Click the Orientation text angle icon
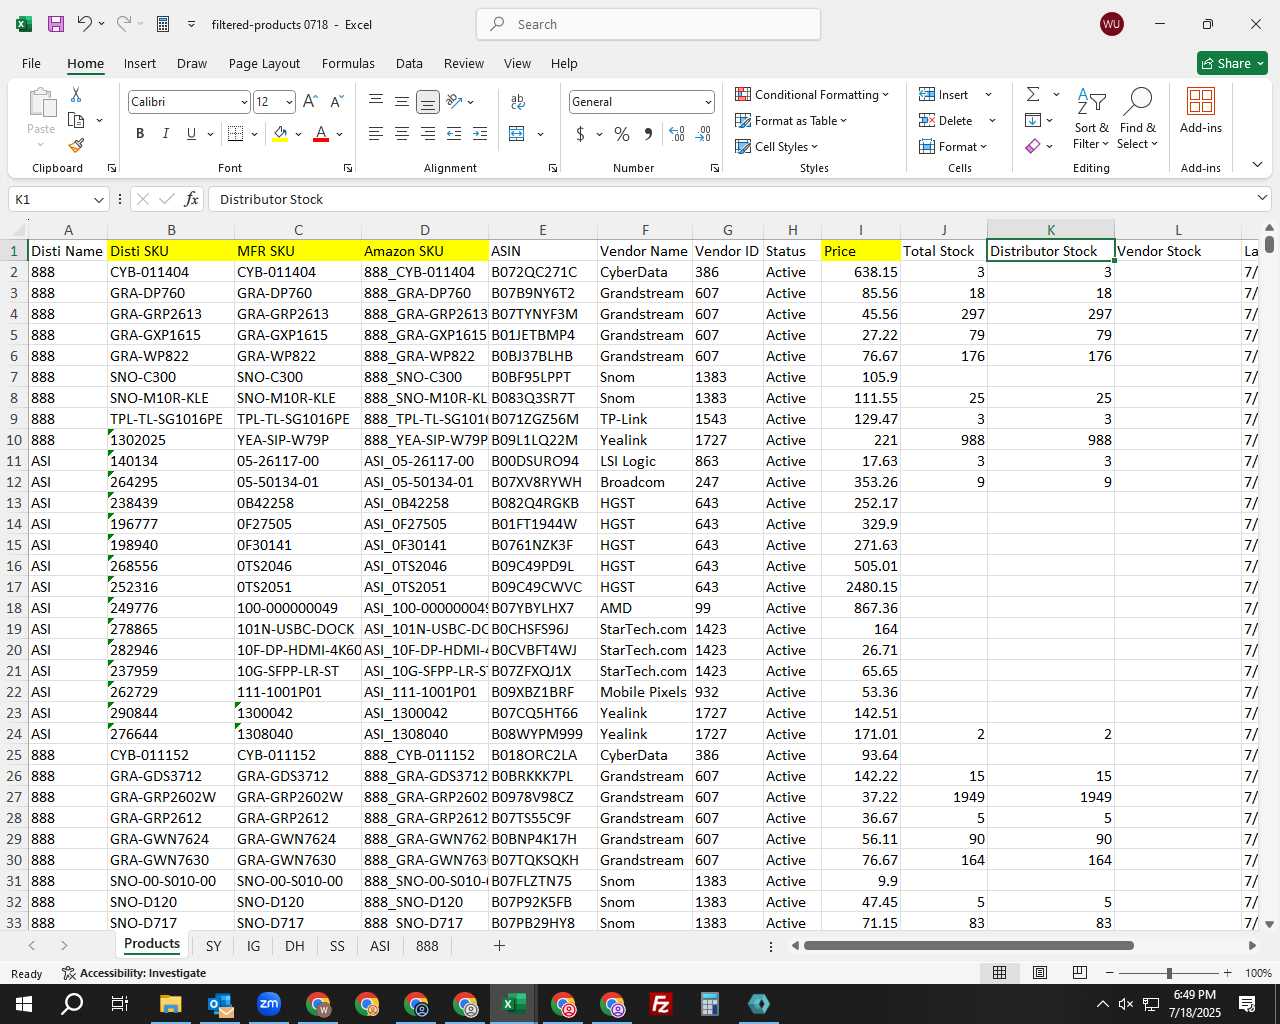The height and width of the screenshot is (1024, 1280). (x=455, y=101)
